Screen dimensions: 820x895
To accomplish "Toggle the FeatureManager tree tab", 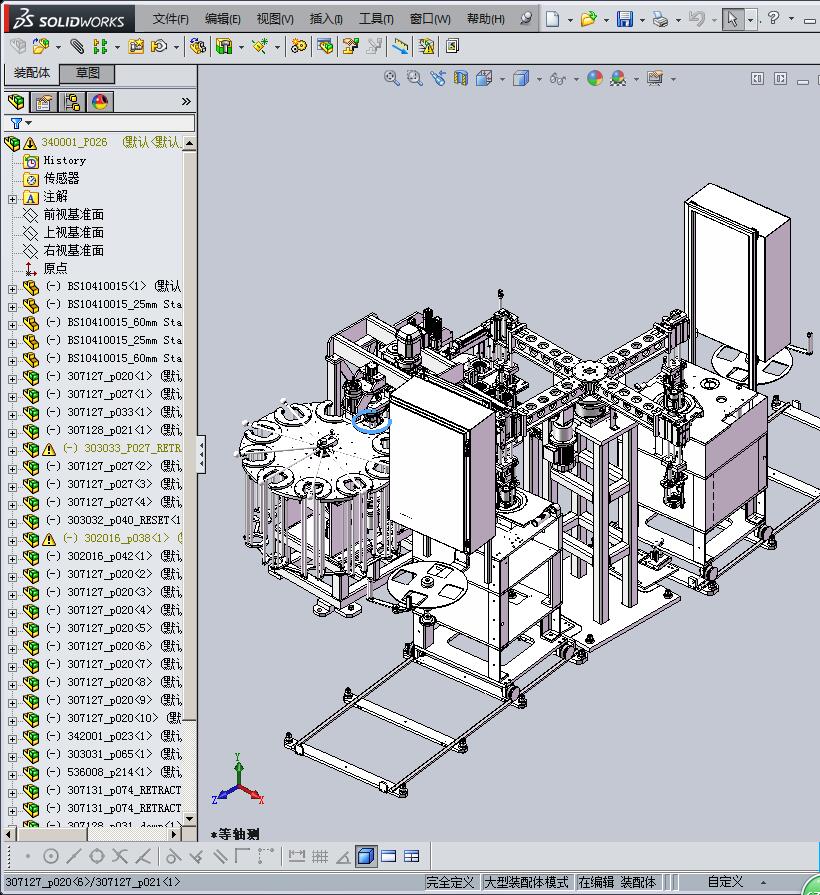I will point(16,102).
